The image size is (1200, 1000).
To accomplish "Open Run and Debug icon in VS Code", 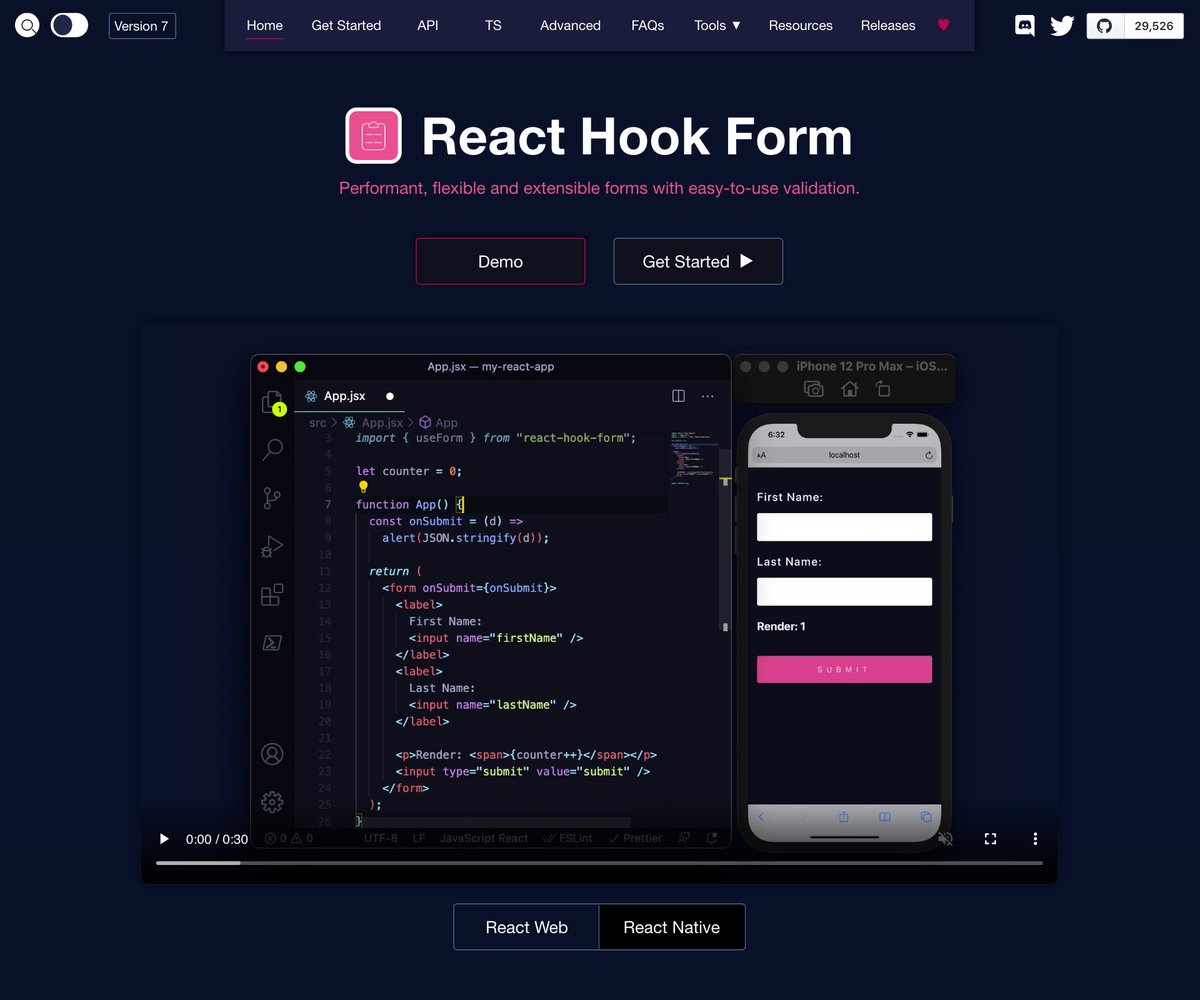I will [272, 546].
